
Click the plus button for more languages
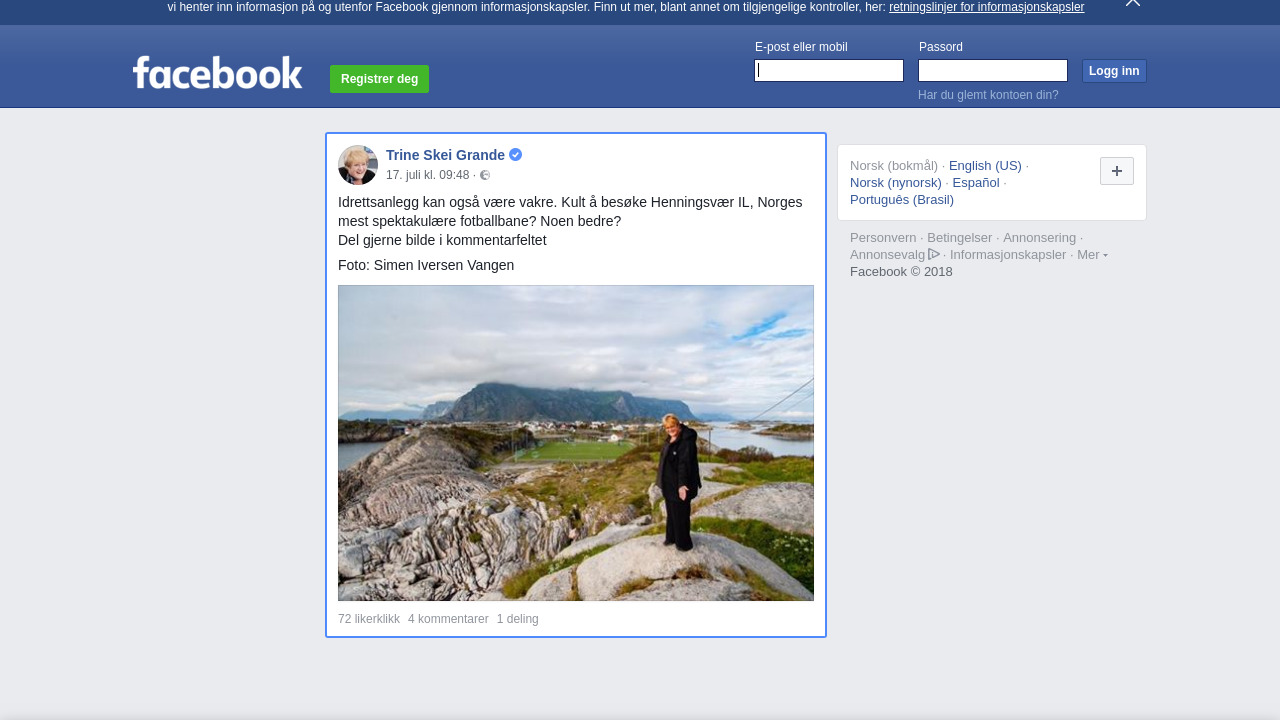point(1117,171)
